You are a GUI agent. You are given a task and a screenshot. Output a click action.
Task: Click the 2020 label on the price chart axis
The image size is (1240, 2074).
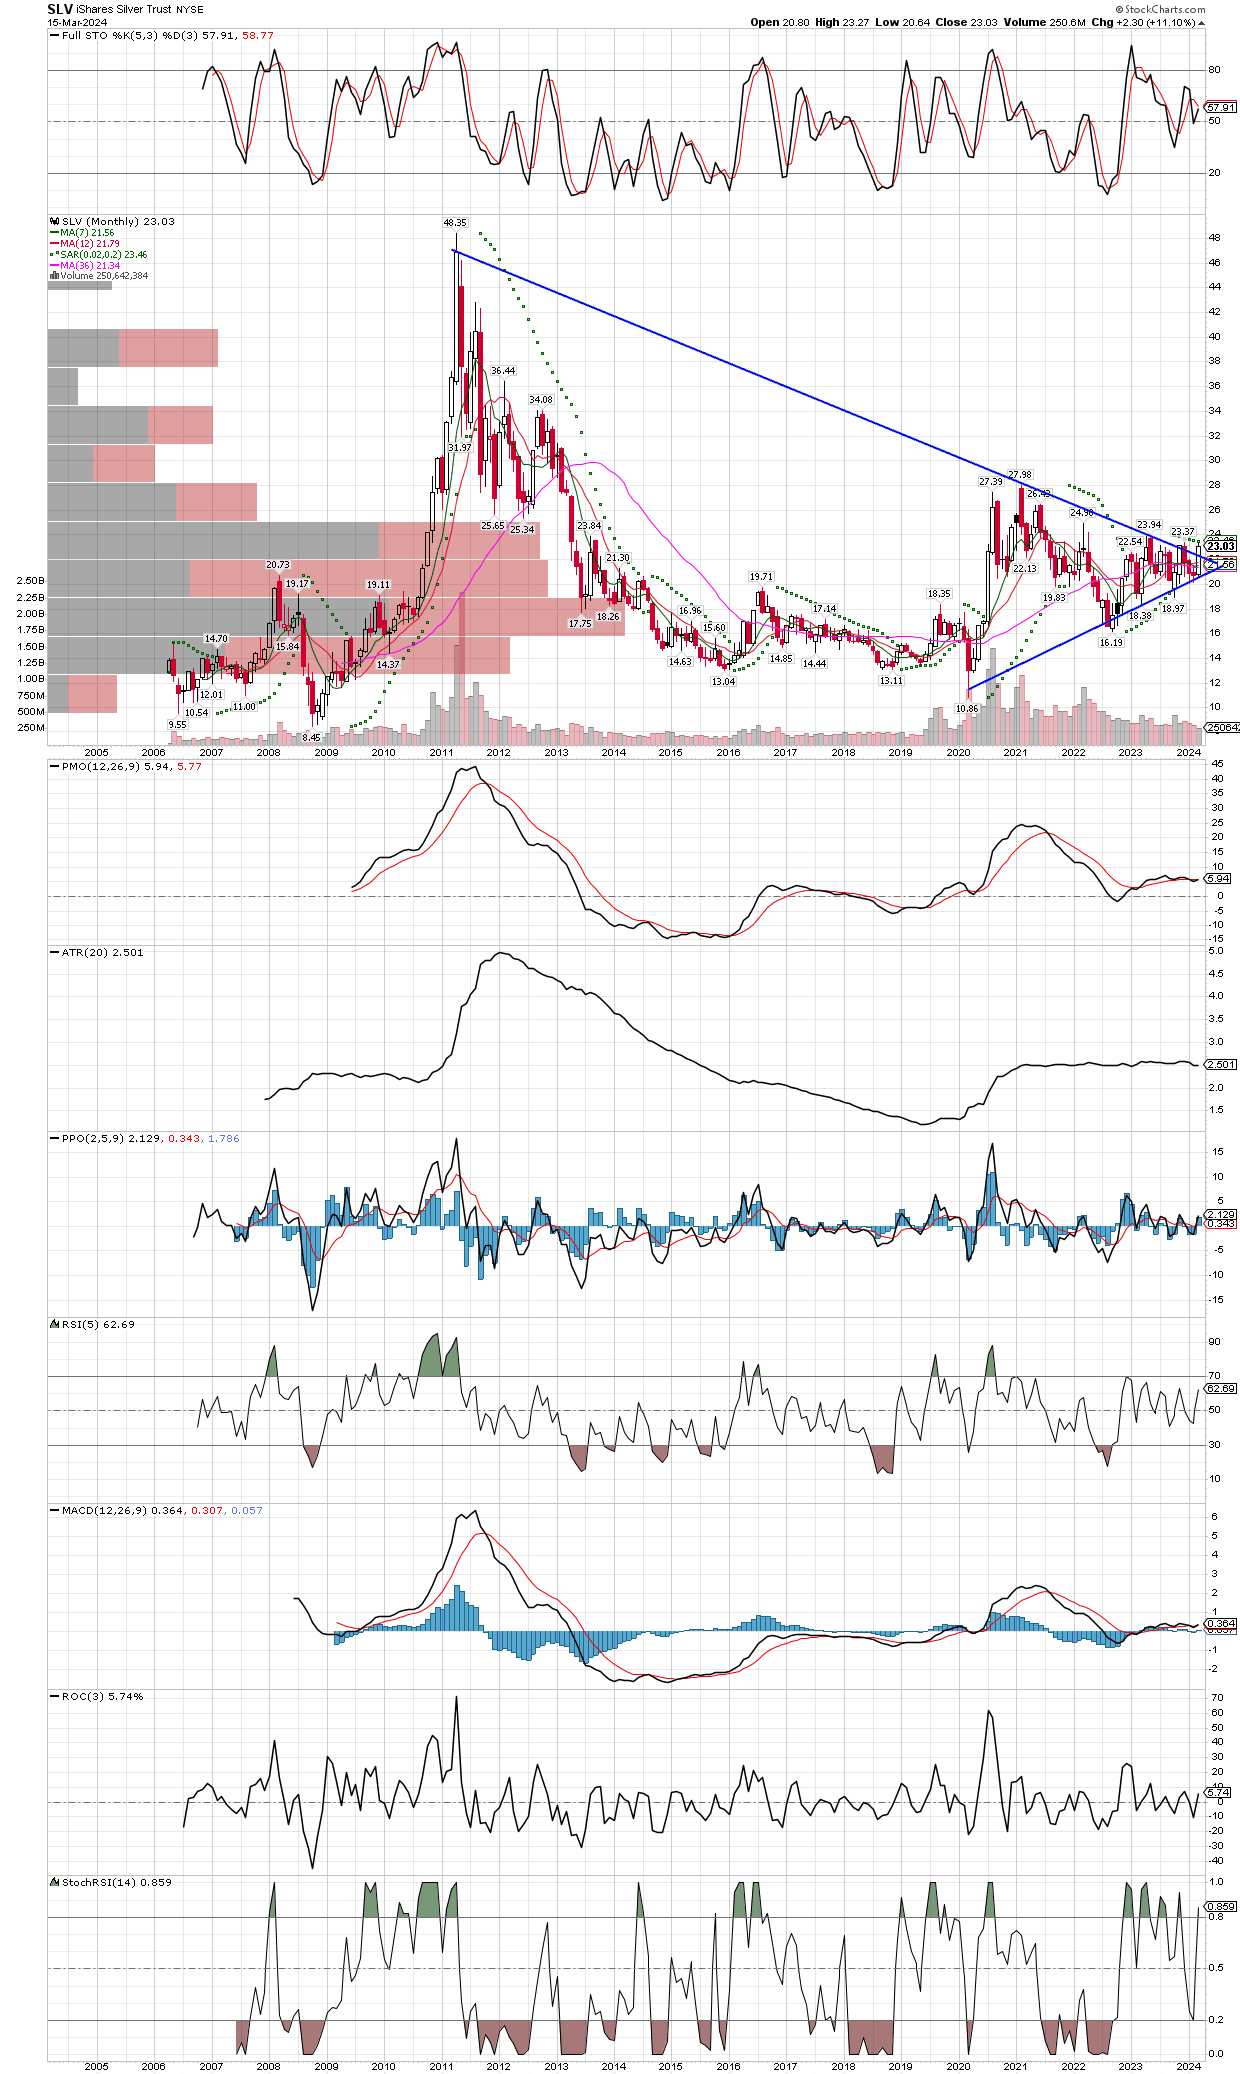(958, 752)
